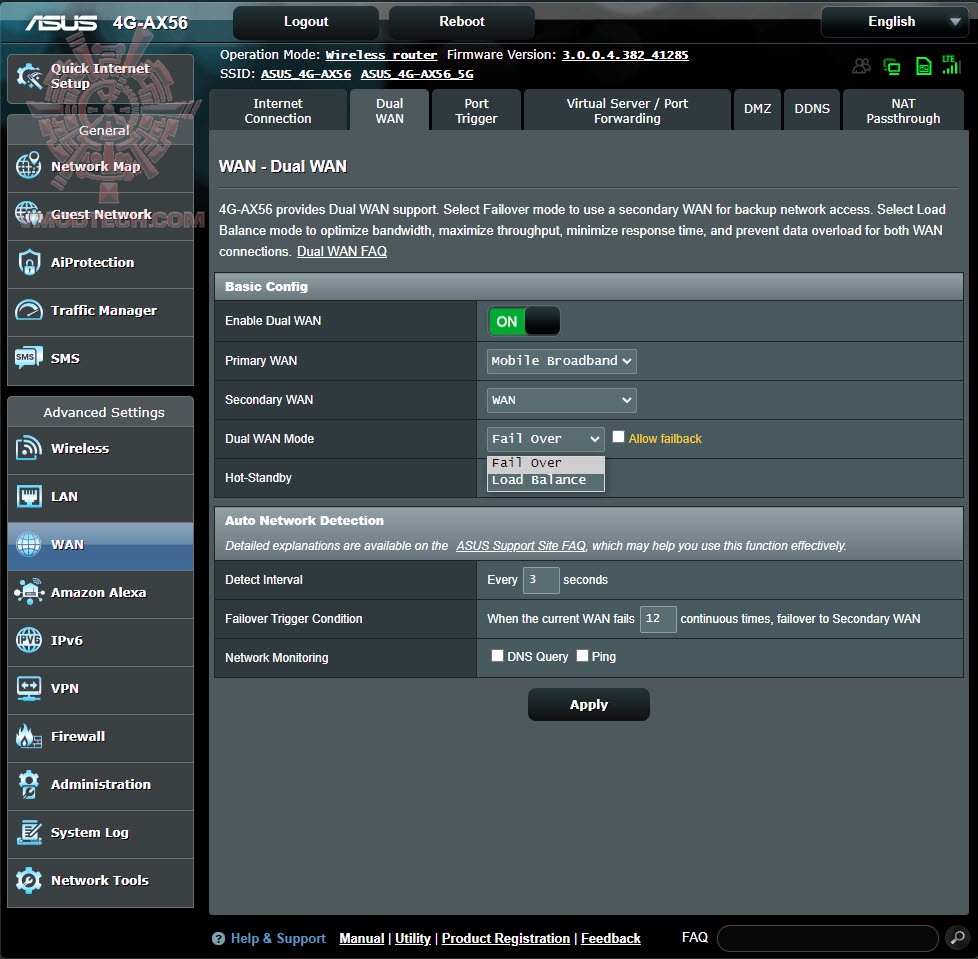Open the Manual link in footer
978x959 pixels.
click(x=362, y=938)
